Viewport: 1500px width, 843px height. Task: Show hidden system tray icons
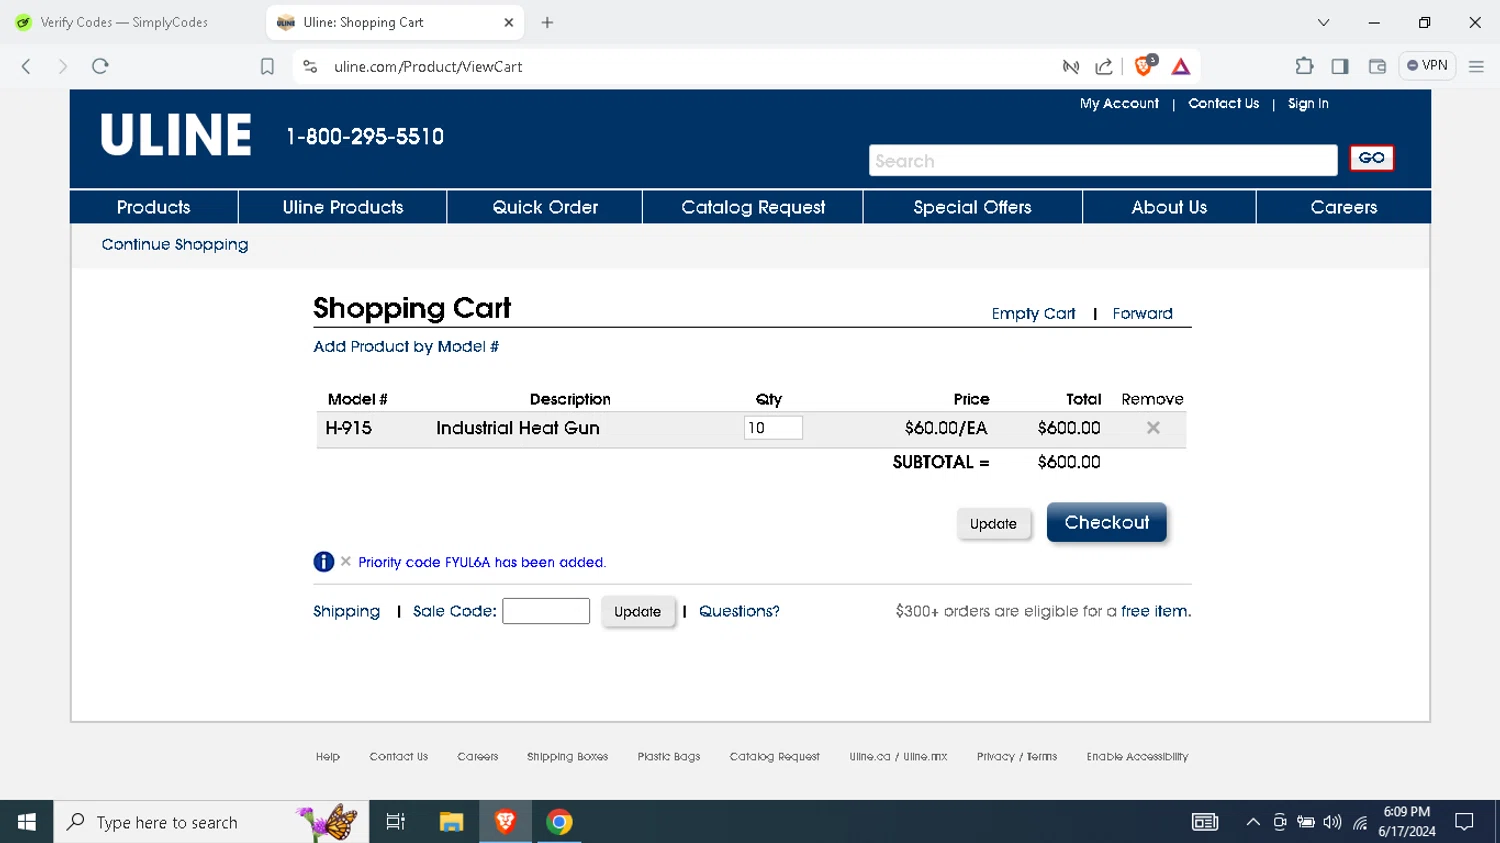(x=1252, y=822)
